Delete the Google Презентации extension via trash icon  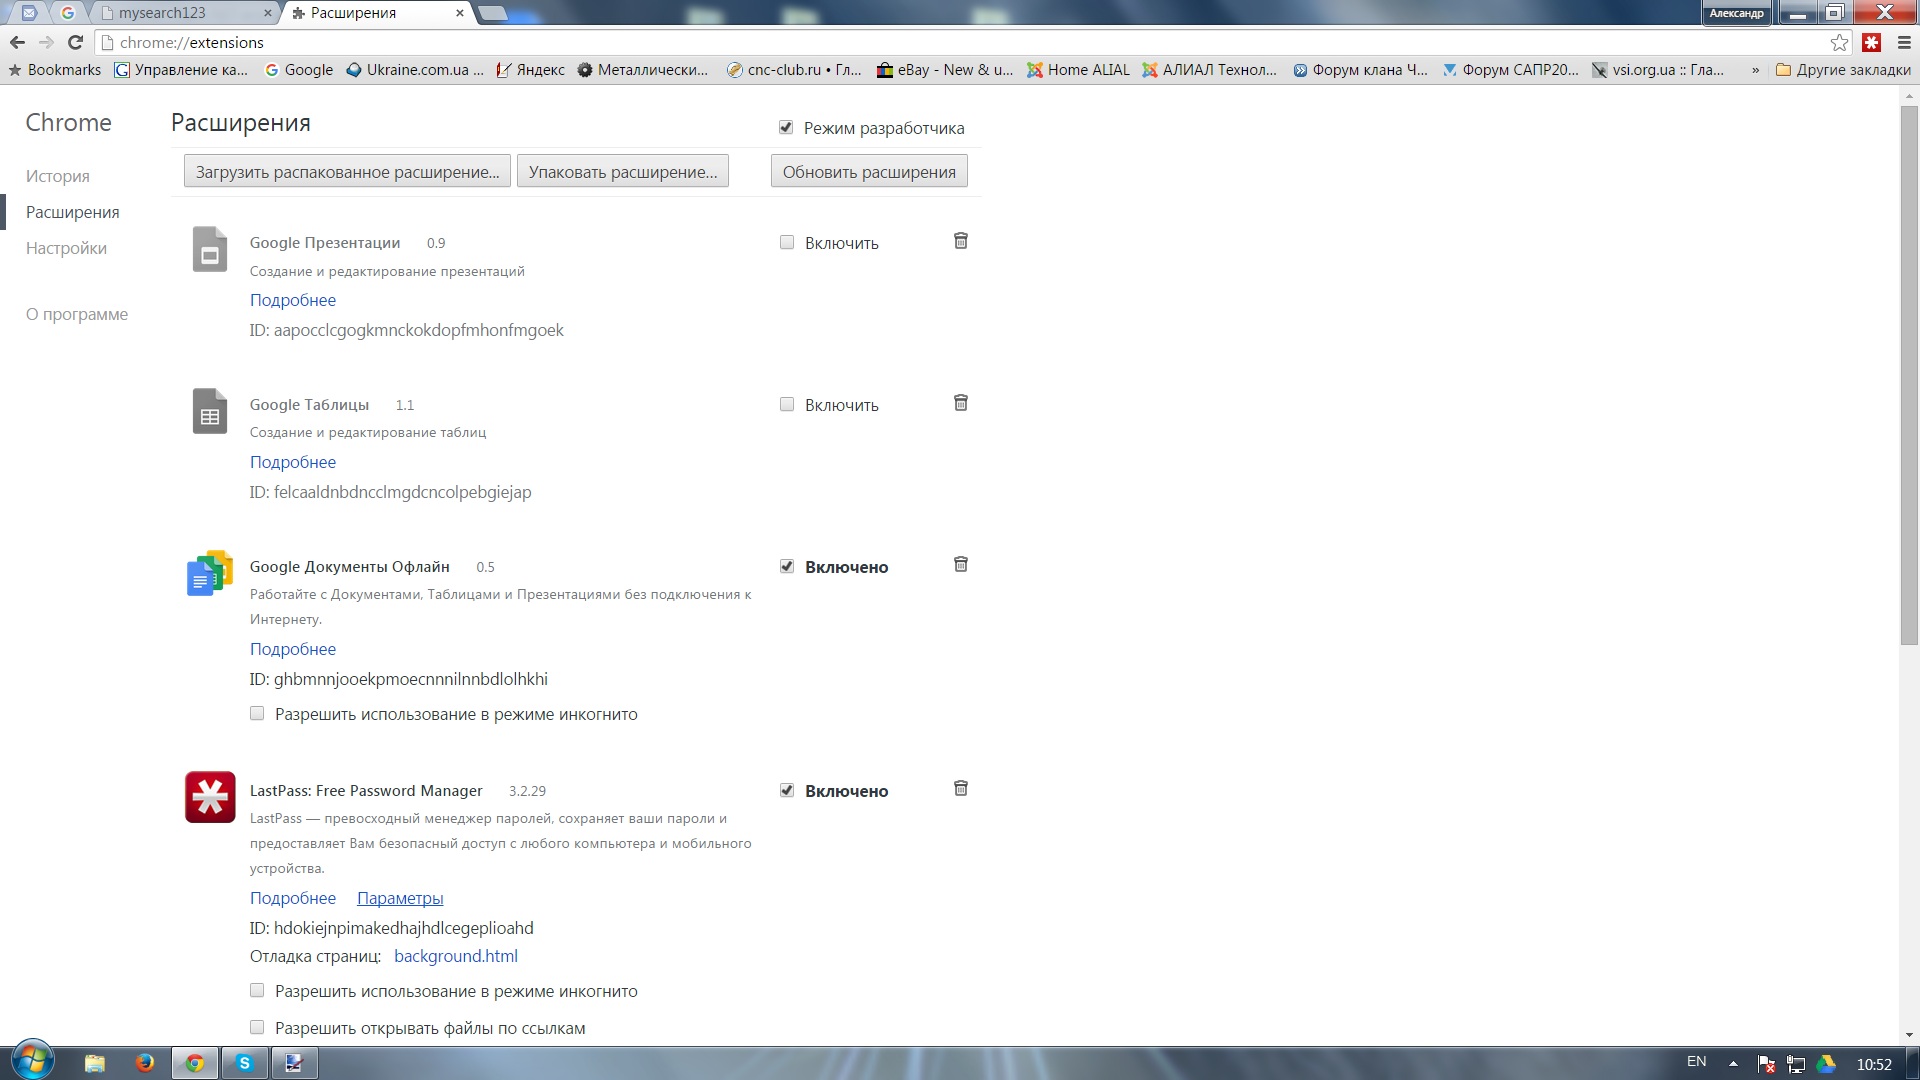tap(960, 241)
